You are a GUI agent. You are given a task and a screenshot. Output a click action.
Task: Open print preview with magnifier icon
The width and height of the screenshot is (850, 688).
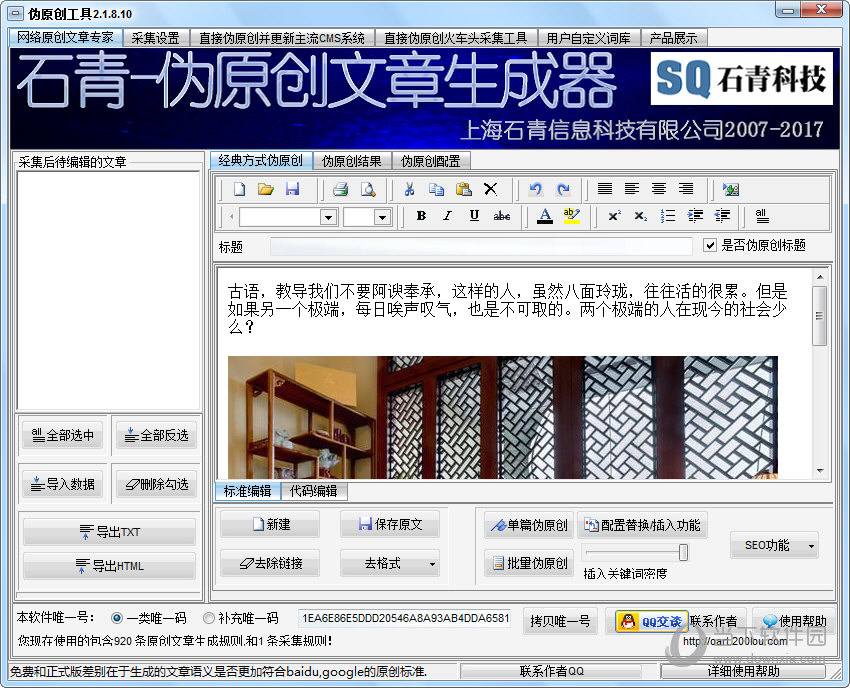pos(368,189)
